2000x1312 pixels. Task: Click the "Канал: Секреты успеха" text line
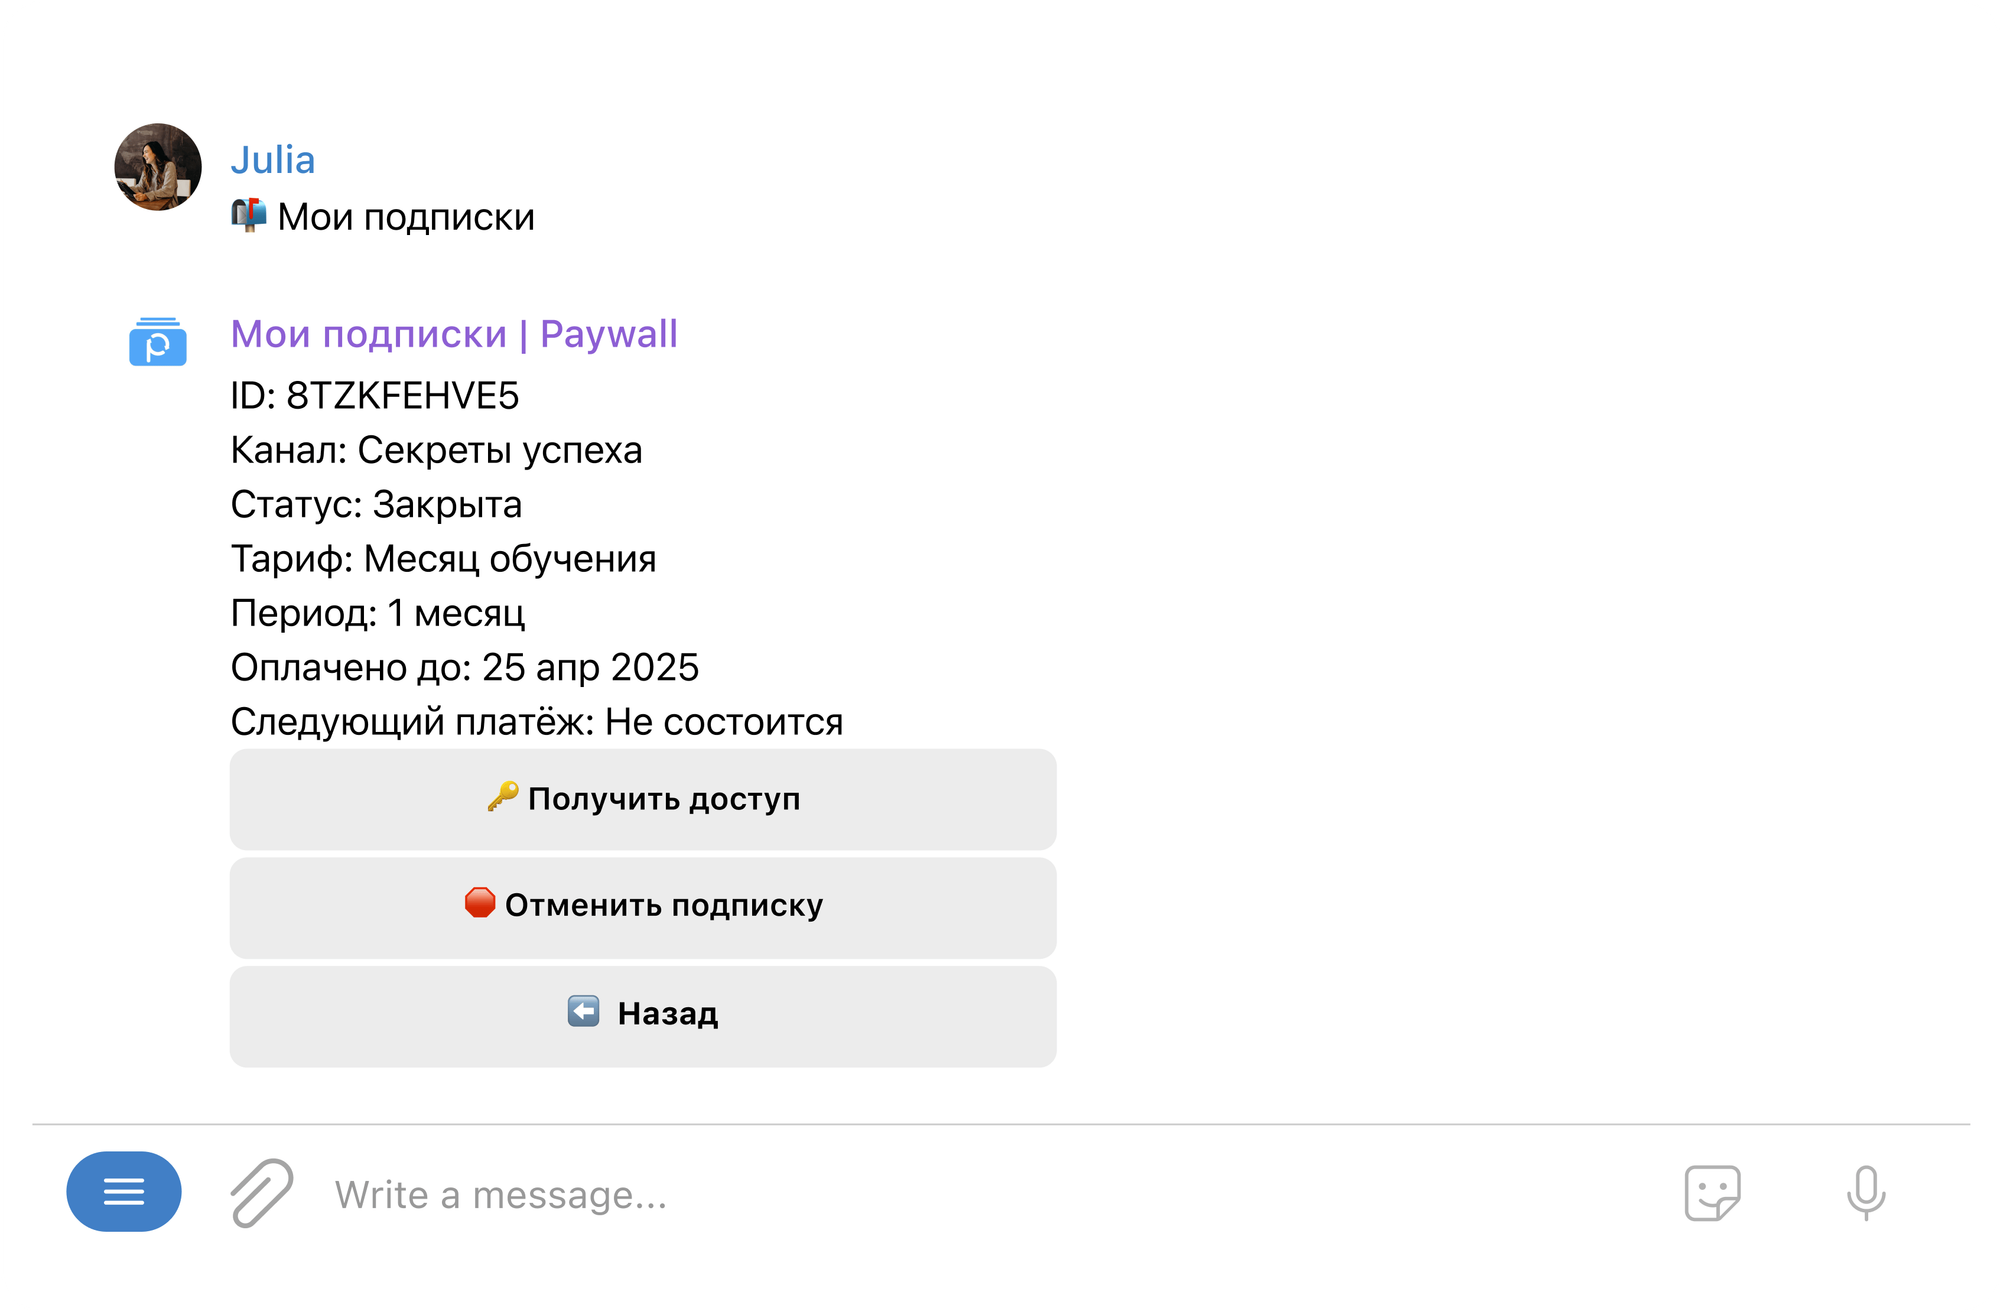pos(436,451)
